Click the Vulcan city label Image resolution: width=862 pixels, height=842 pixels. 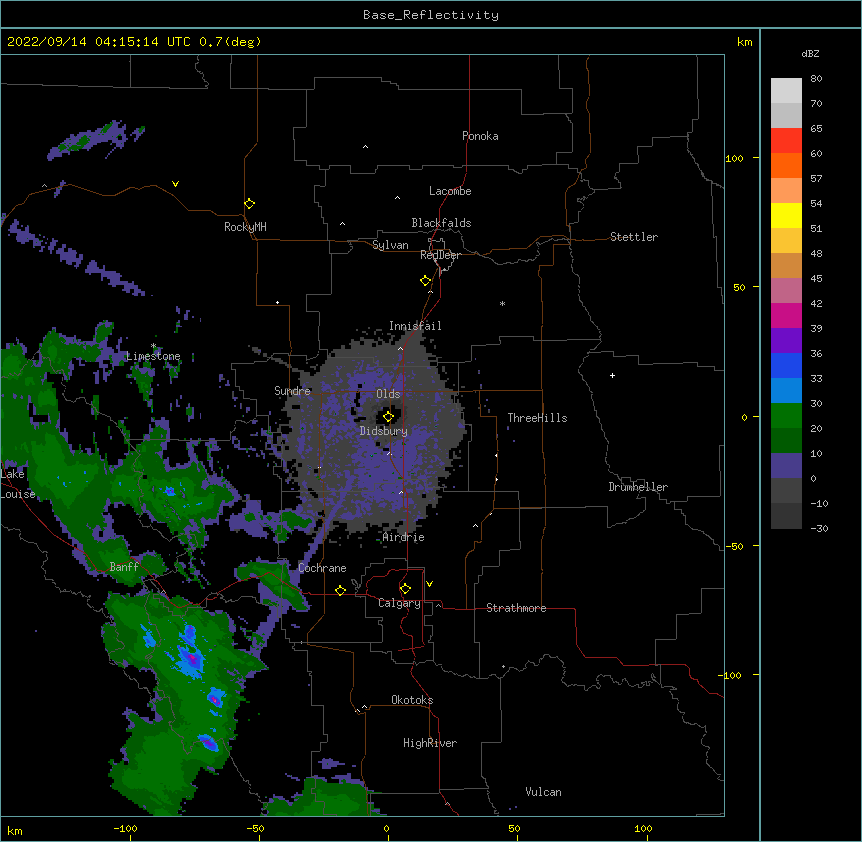point(543,792)
